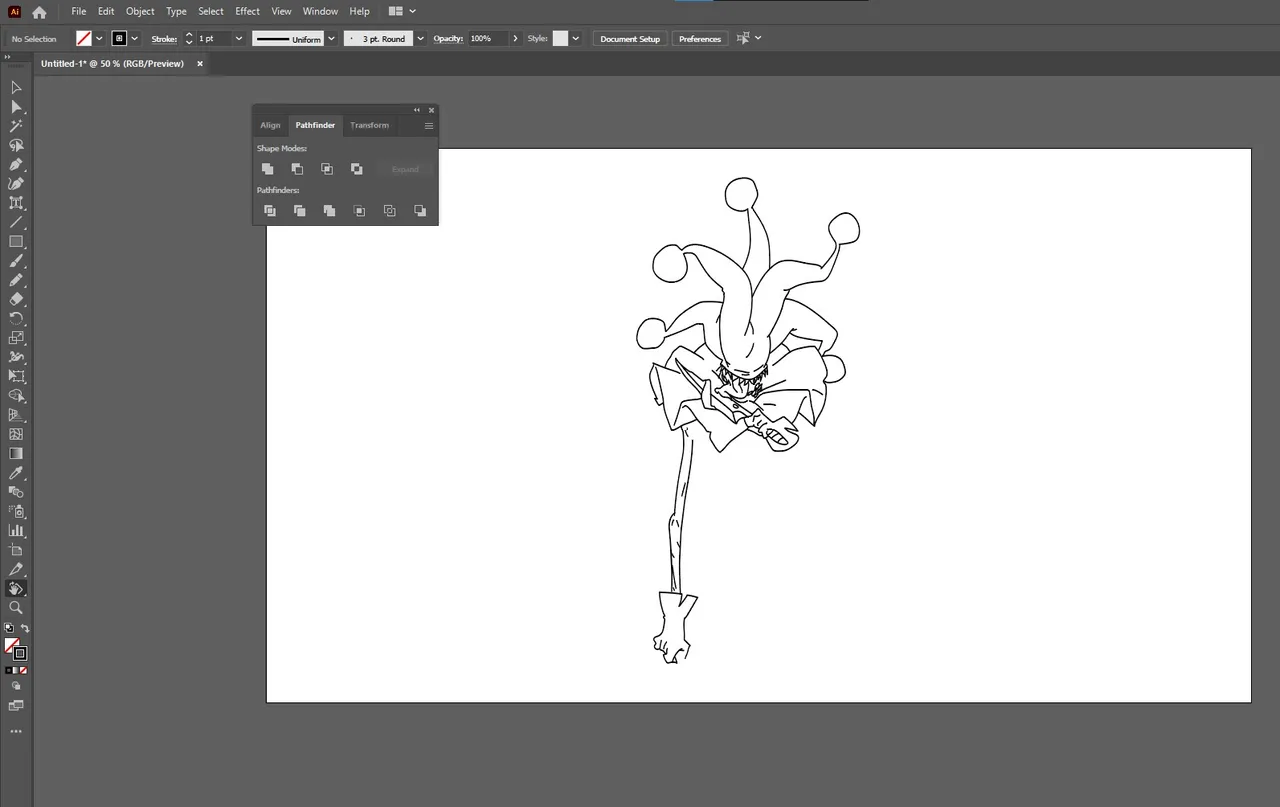This screenshot has width=1280, height=807.
Task: Open graphic Style dropdown
Action: (576, 38)
